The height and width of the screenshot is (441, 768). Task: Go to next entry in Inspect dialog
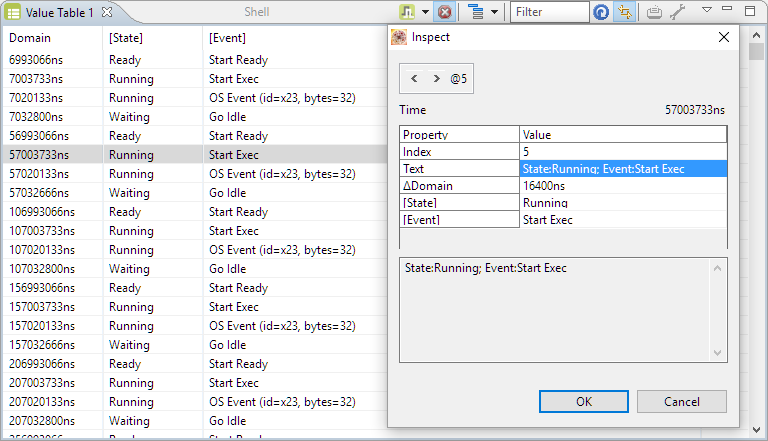(436, 78)
